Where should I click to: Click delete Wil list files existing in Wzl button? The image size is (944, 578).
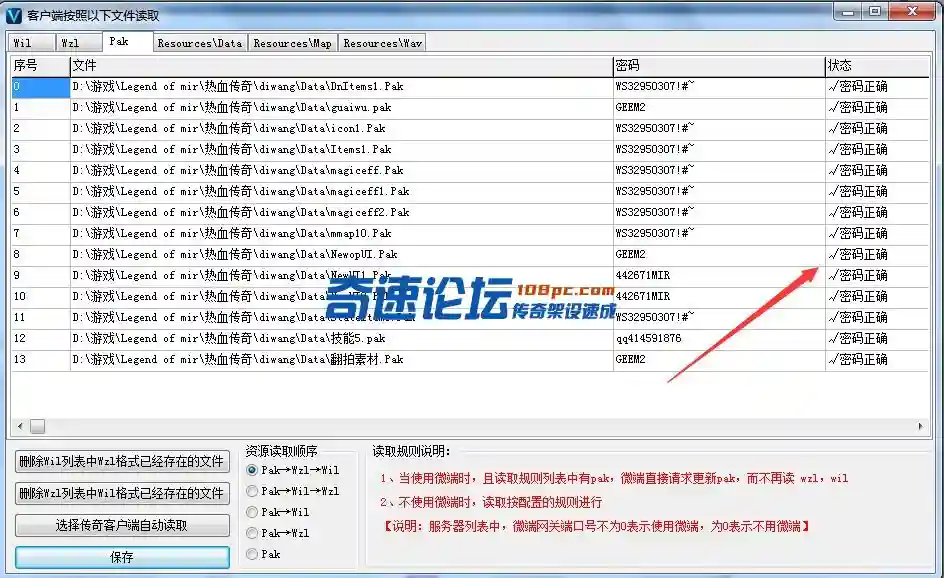click(122, 462)
